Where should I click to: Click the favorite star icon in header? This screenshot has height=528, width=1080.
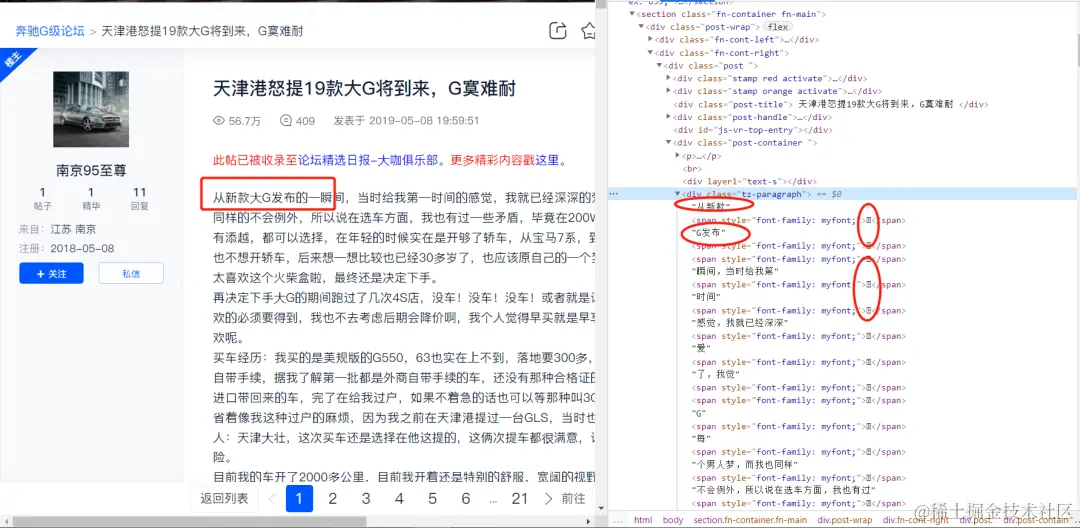pyautogui.click(x=588, y=30)
